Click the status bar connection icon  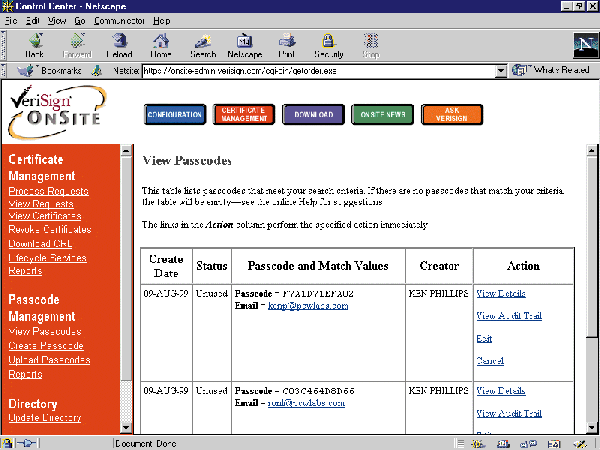click(27, 443)
